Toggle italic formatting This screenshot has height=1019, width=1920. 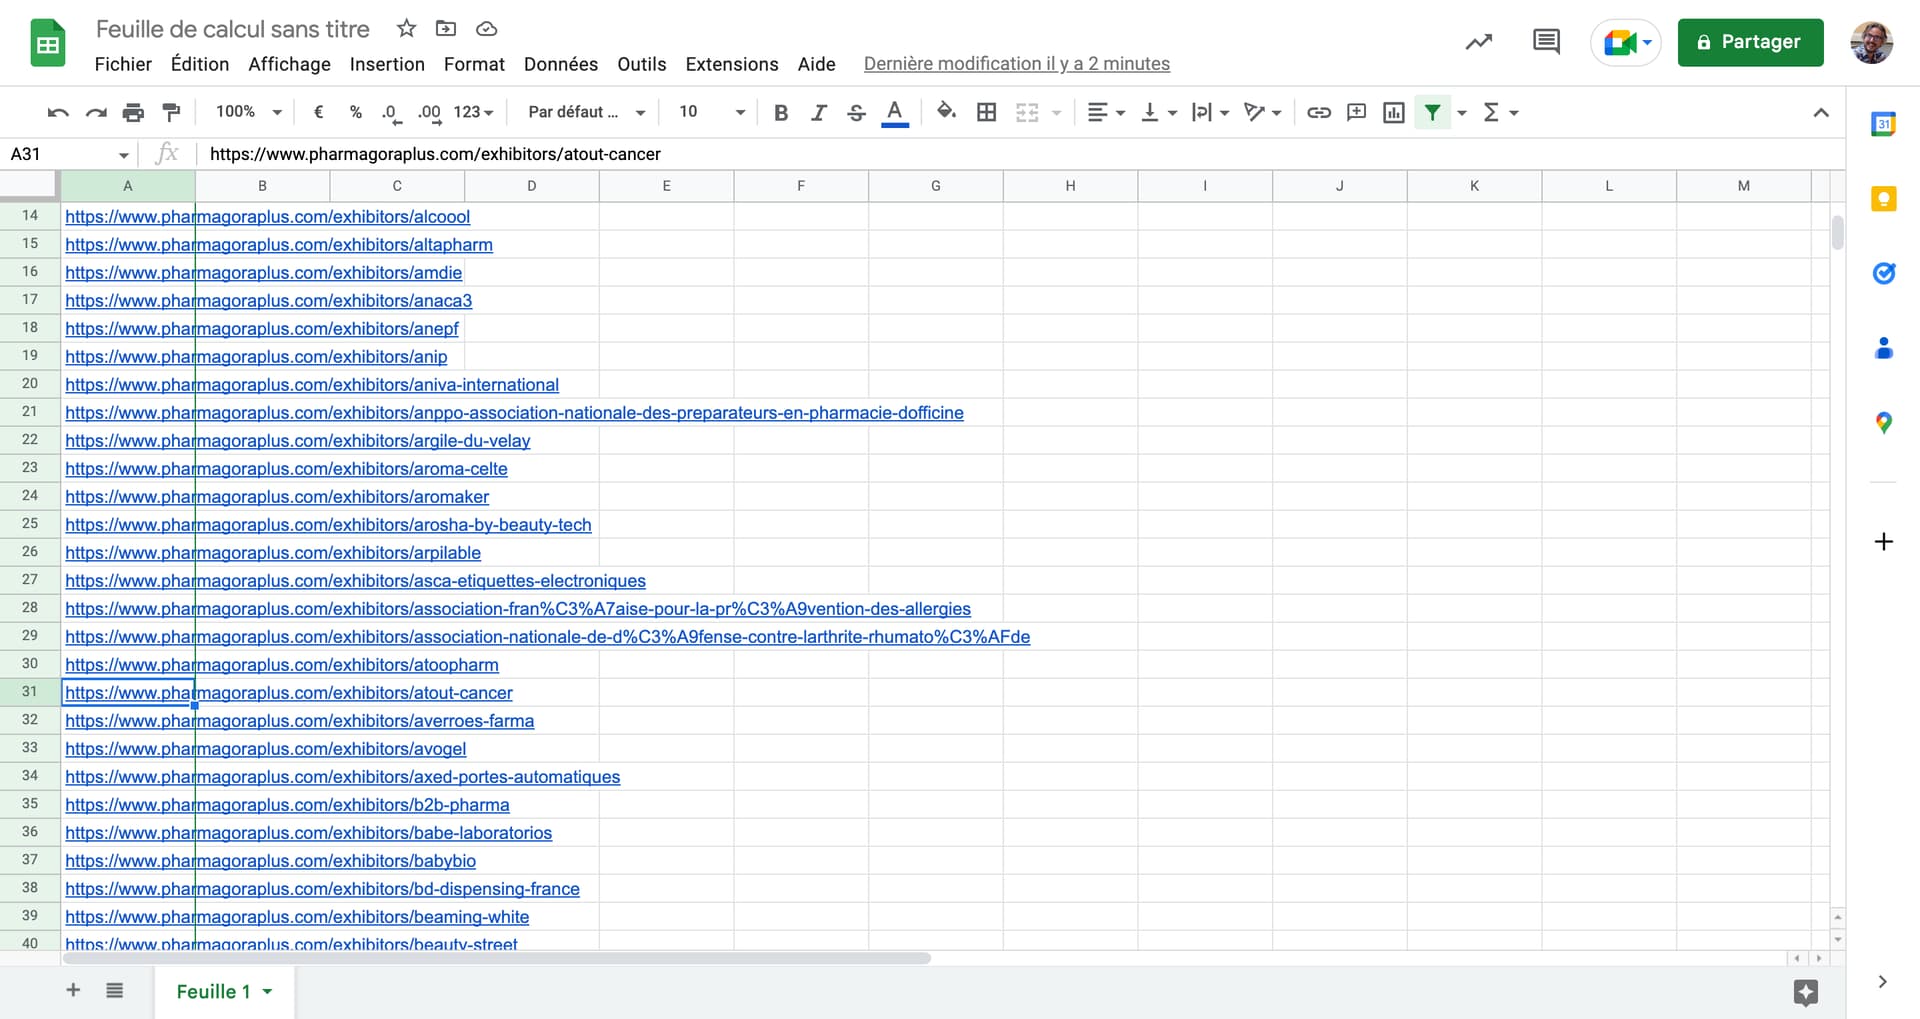tap(818, 113)
